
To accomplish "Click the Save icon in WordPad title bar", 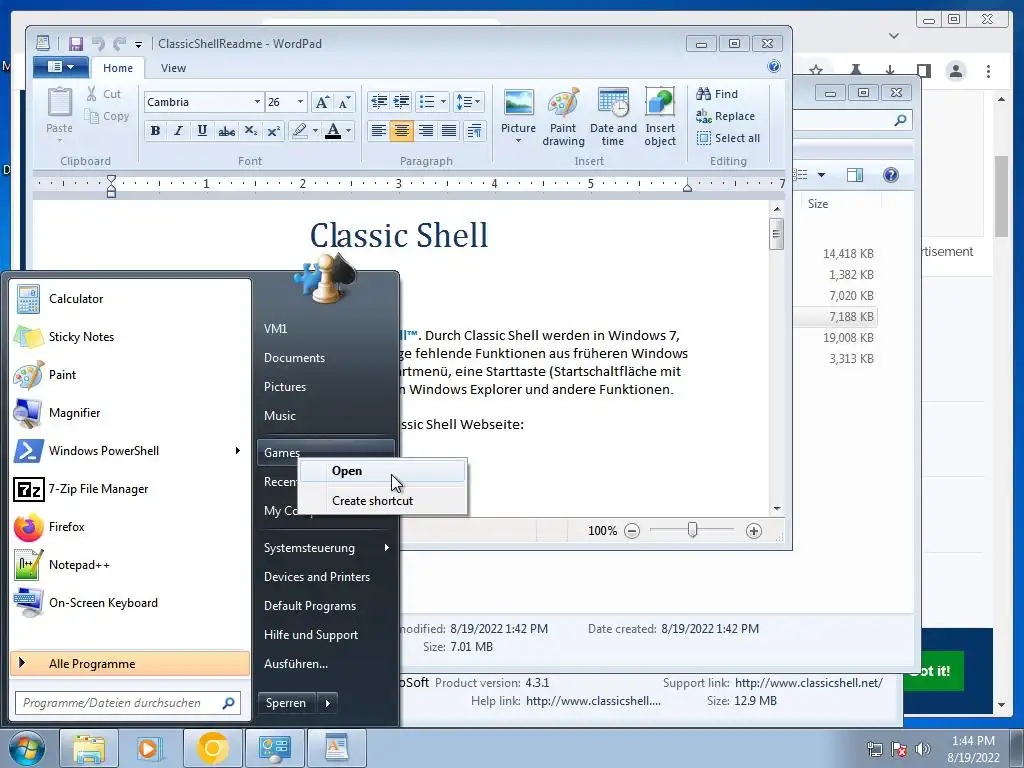I will [x=76, y=44].
